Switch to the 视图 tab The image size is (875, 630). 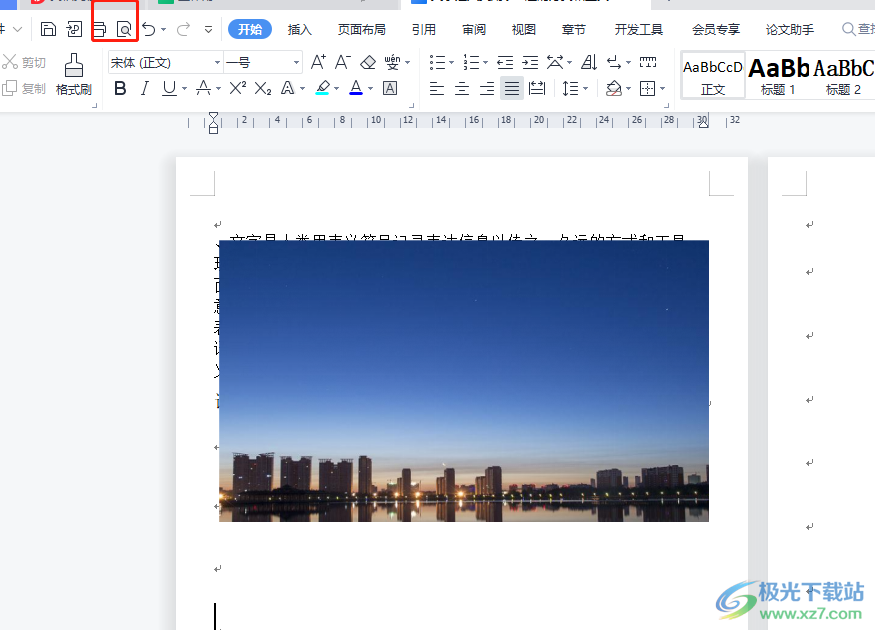click(x=523, y=29)
